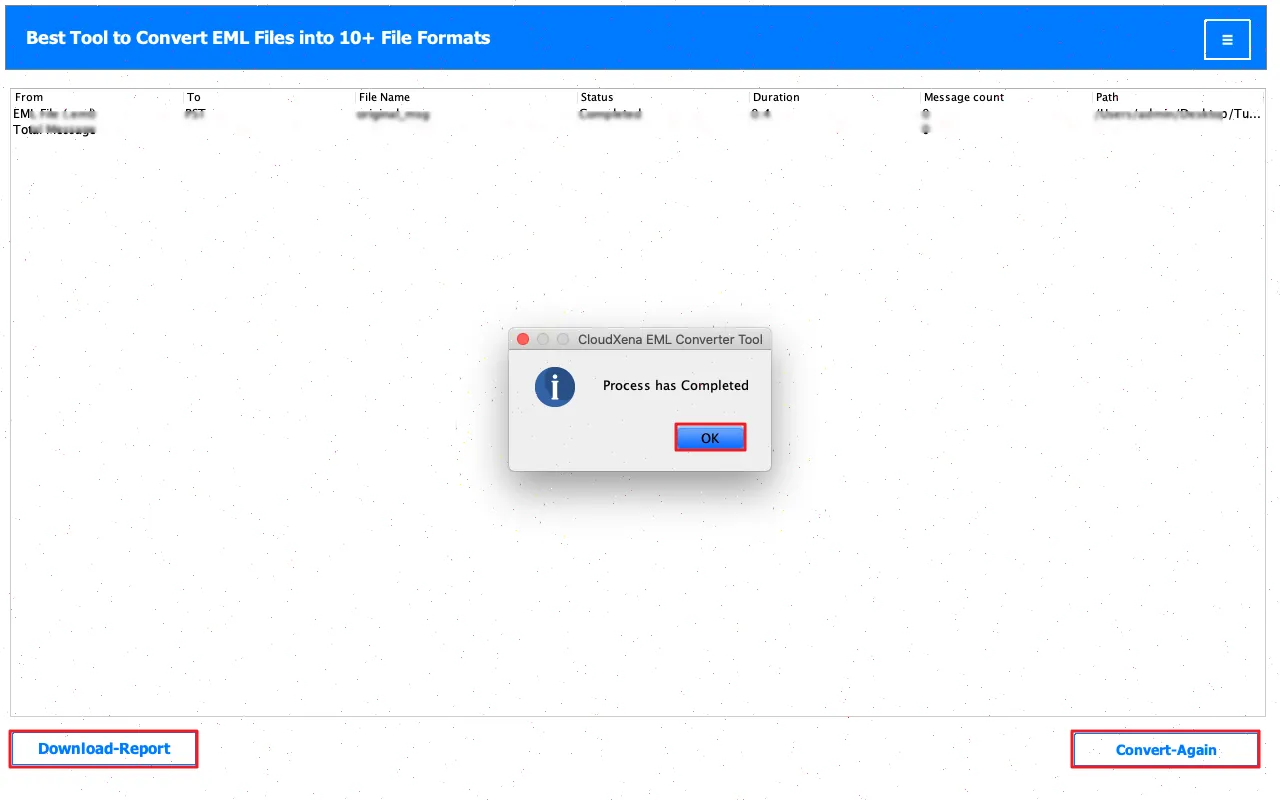The width and height of the screenshot is (1280, 800).
Task: Click the dialog's gray minimize button
Action: point(543,339)
